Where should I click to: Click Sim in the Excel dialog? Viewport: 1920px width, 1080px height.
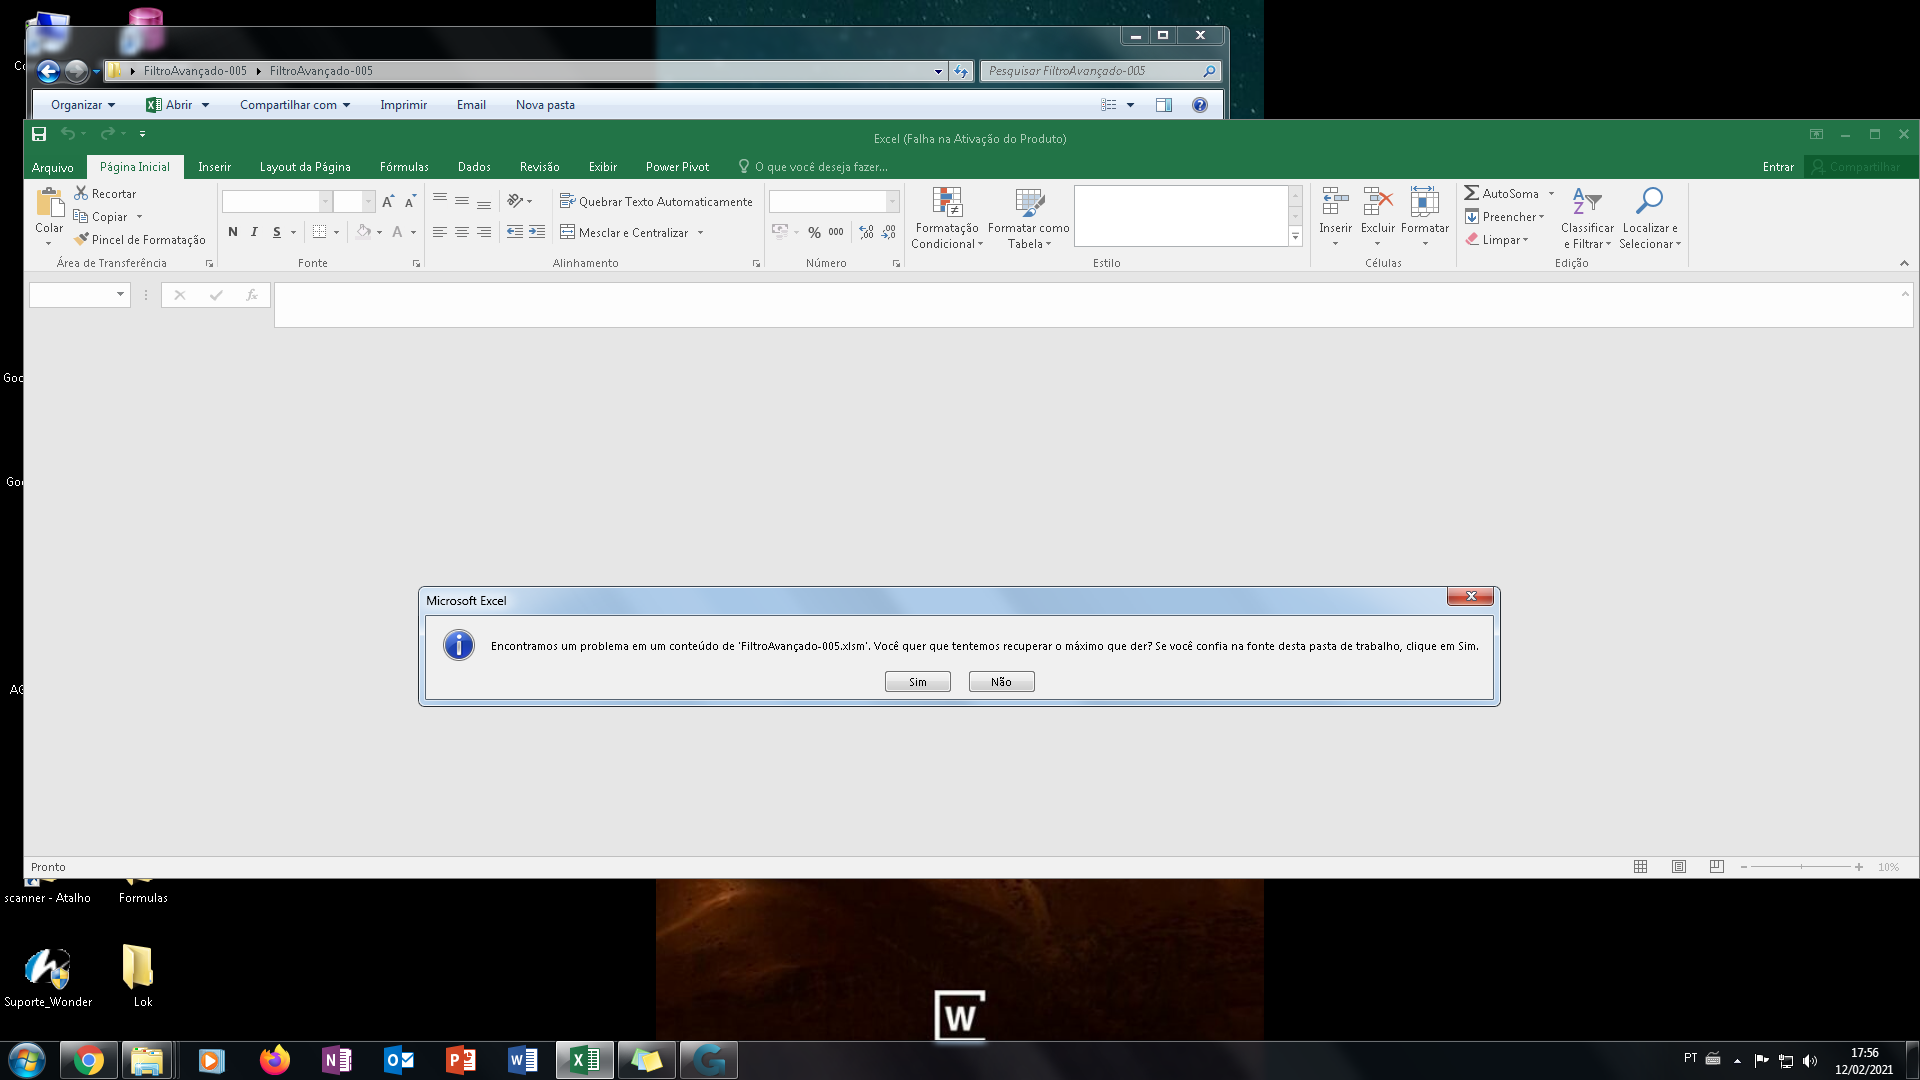(917, 682)
